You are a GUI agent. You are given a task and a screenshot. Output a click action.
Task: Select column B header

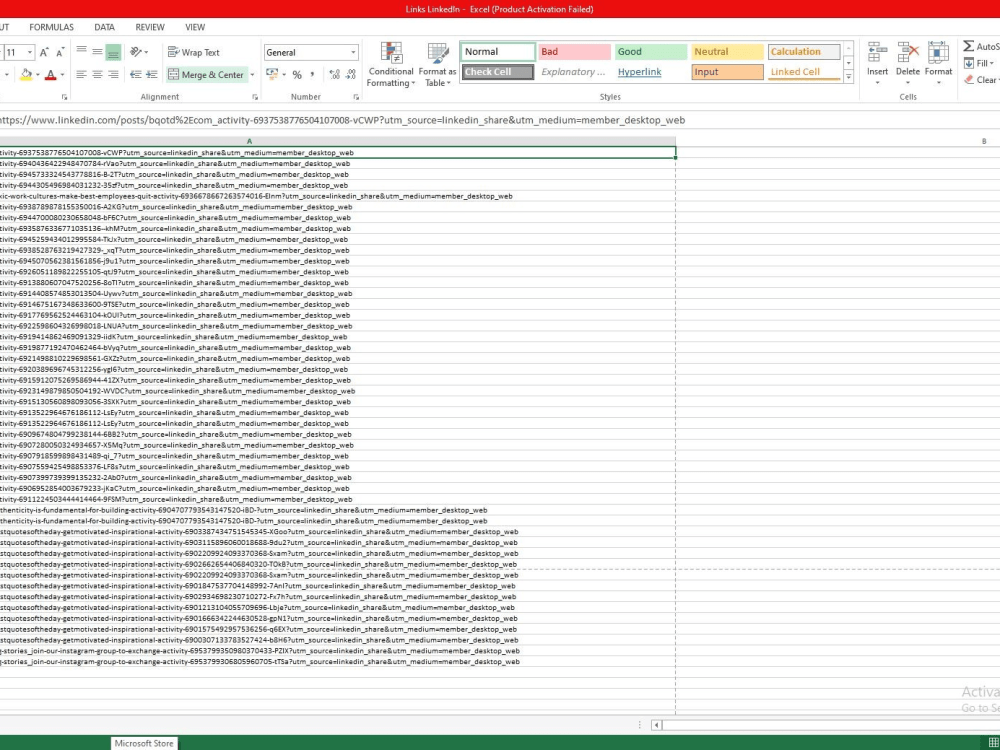point(984,141)
